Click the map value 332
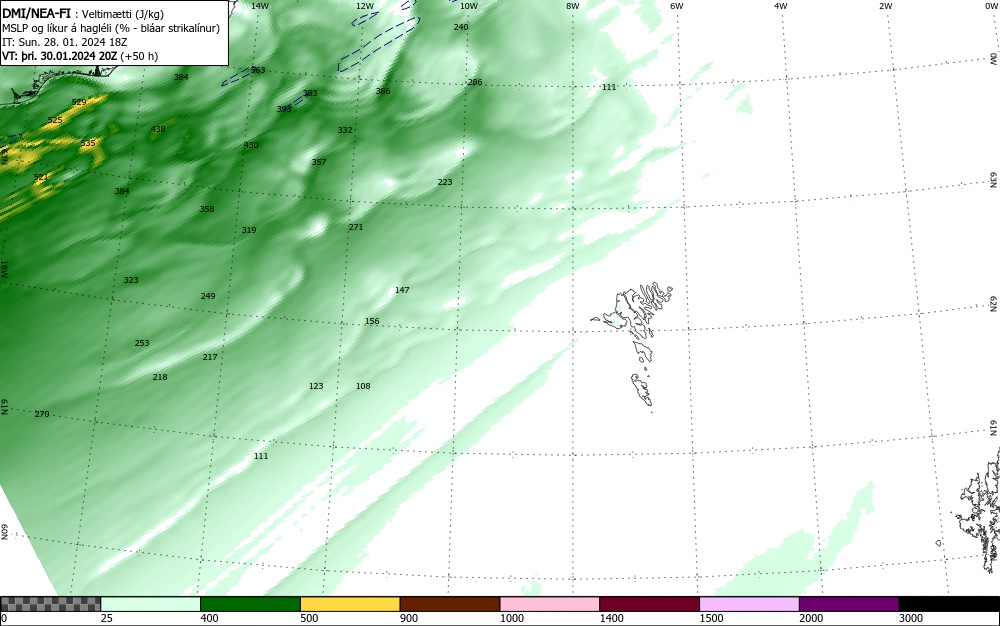1000x626 pixels. point(345,130)
